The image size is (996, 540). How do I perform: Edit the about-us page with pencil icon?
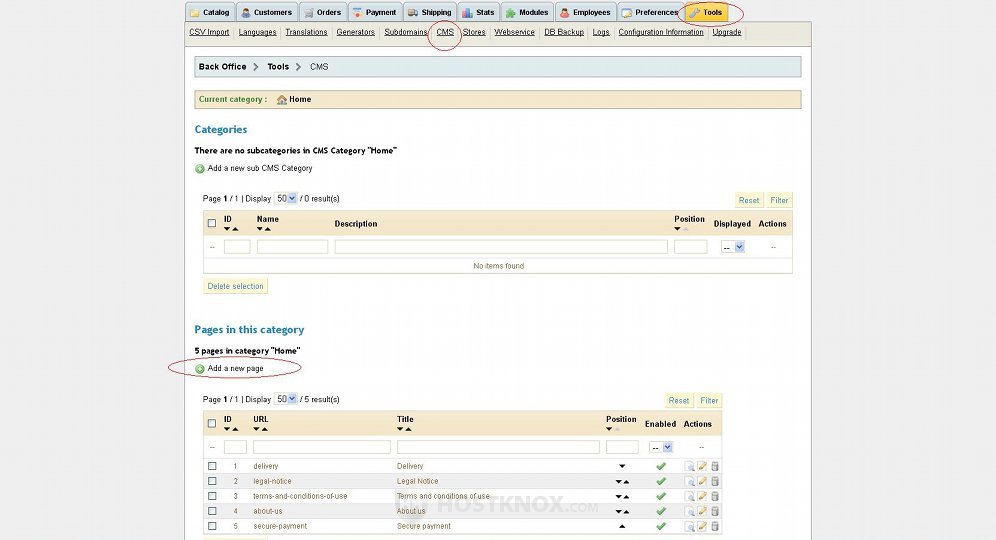702,511
